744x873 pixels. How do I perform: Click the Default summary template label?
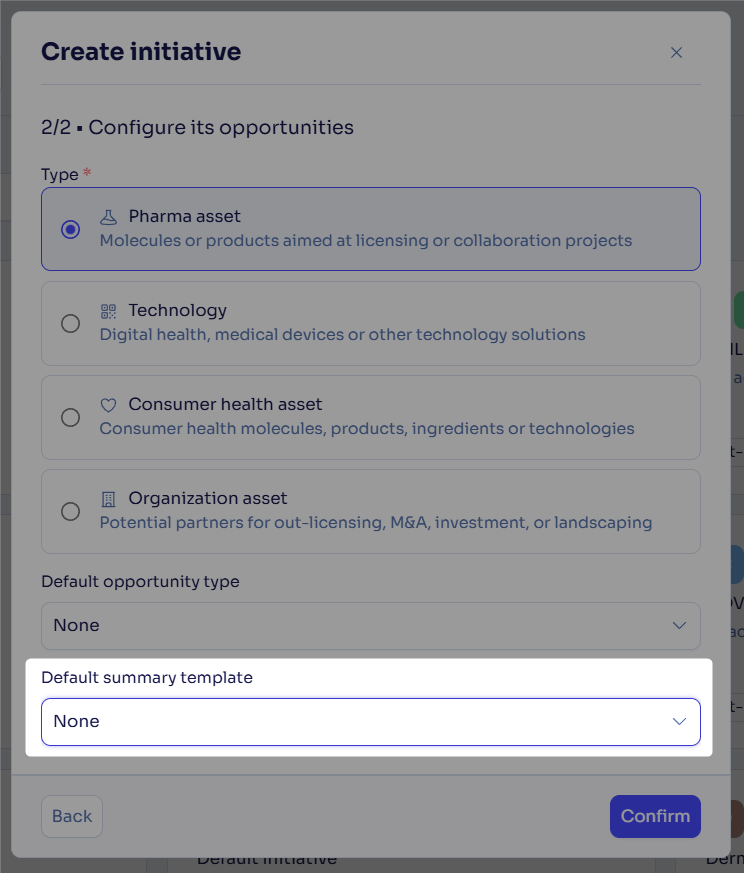147,678
